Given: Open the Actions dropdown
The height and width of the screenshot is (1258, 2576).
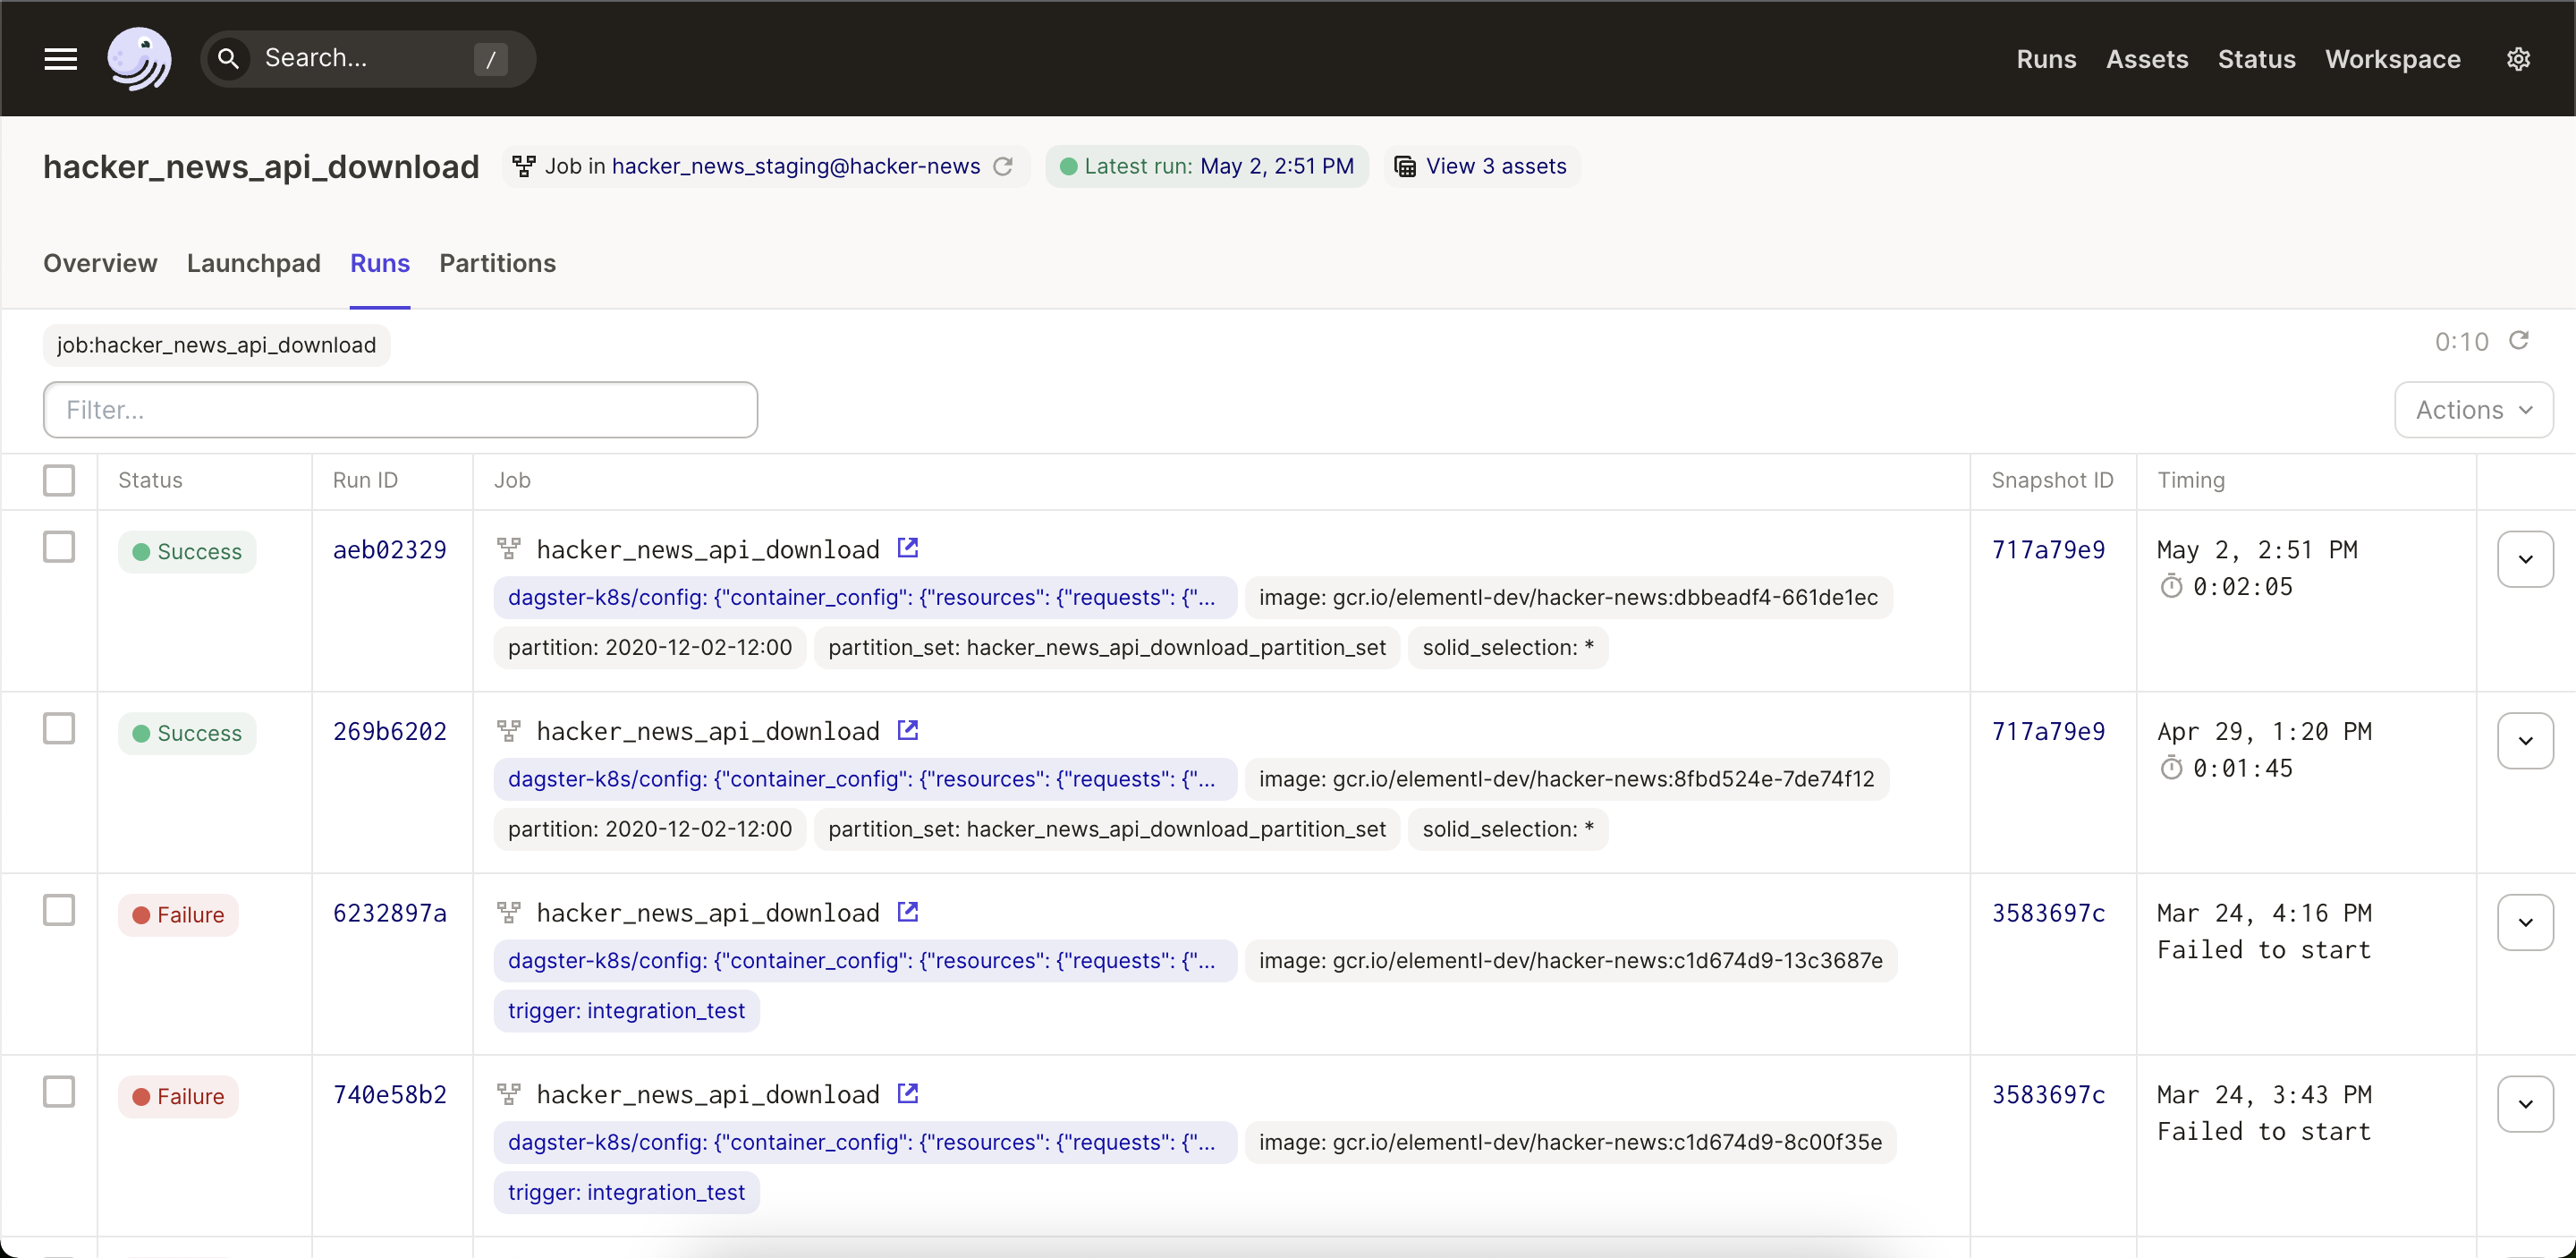Looking at the screenshot, I should pyautogui.click(x=2473, y=410).
